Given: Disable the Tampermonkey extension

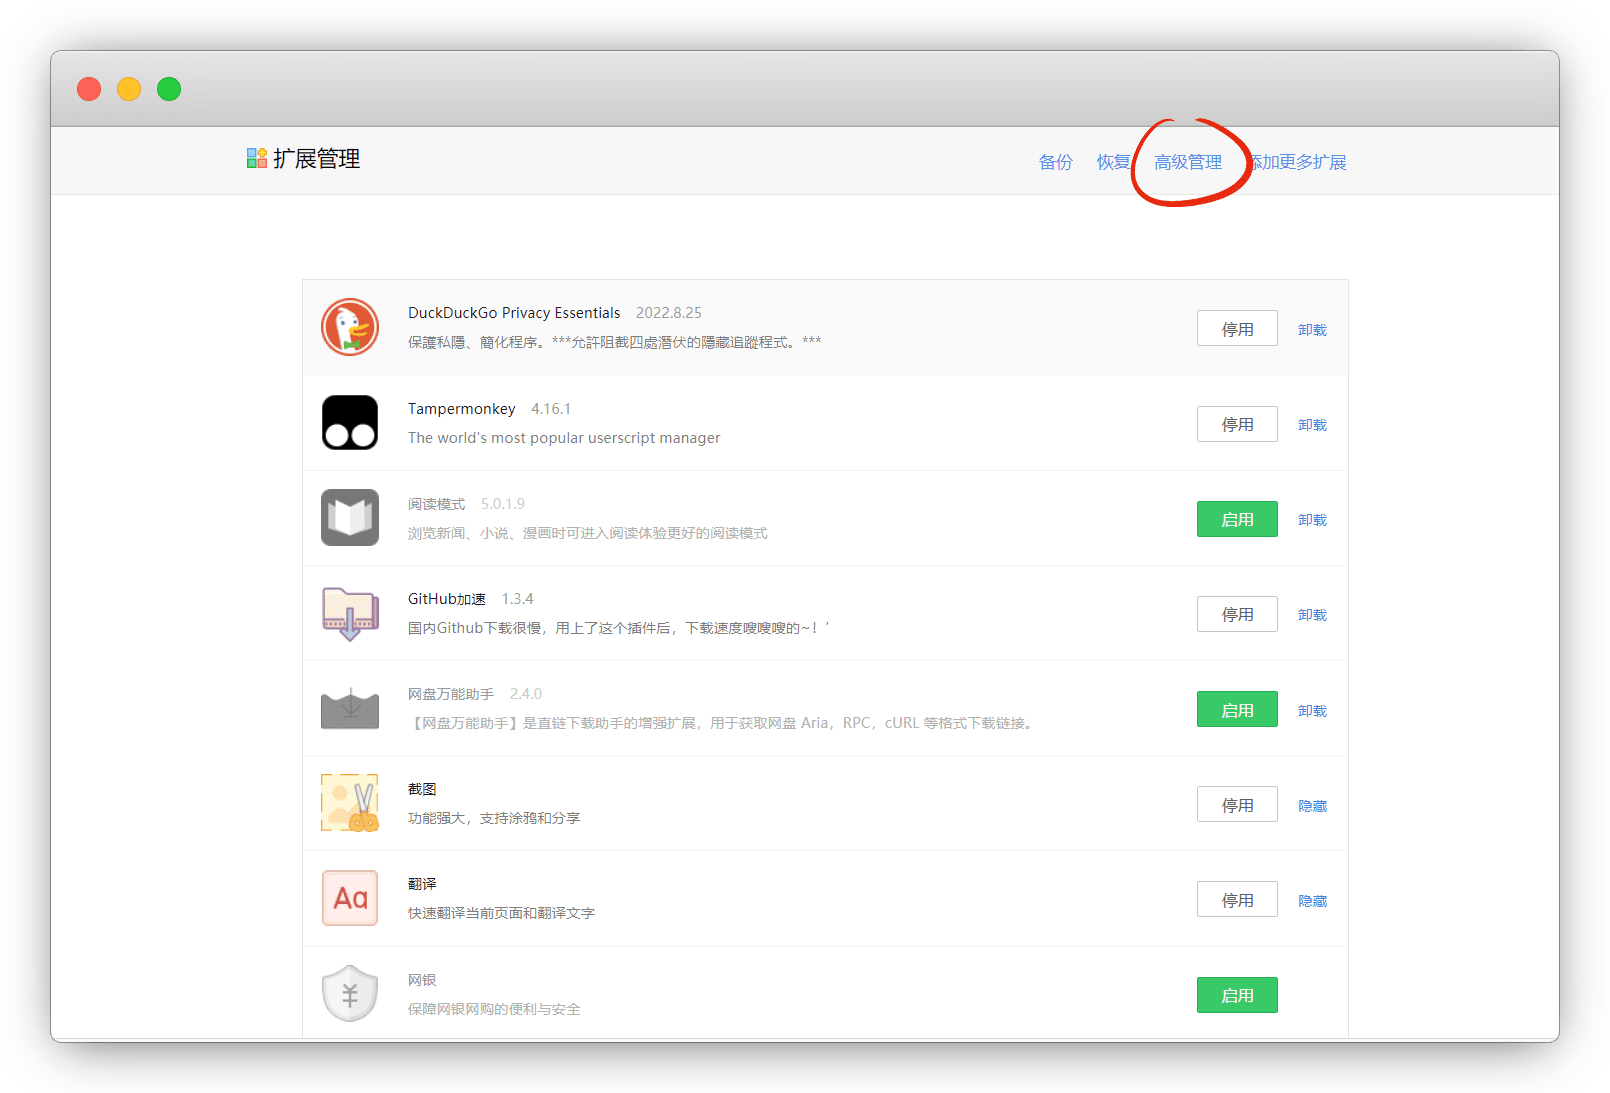Looking at the screenshot, I should tap(1236, 424).
